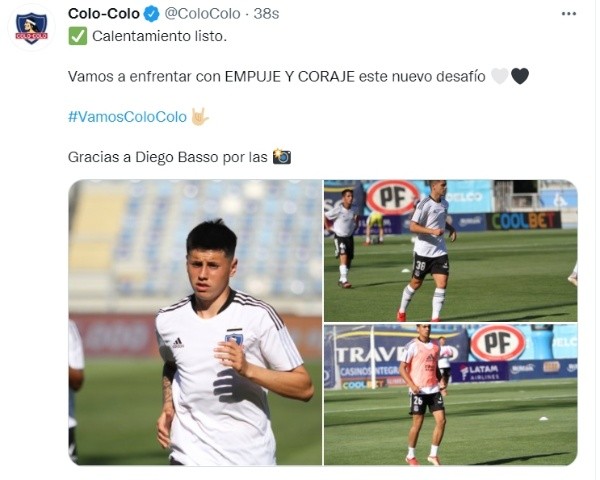Click the 38s timestamp link
This screenshot has height=480, width=600.
[x=266, y=14]
